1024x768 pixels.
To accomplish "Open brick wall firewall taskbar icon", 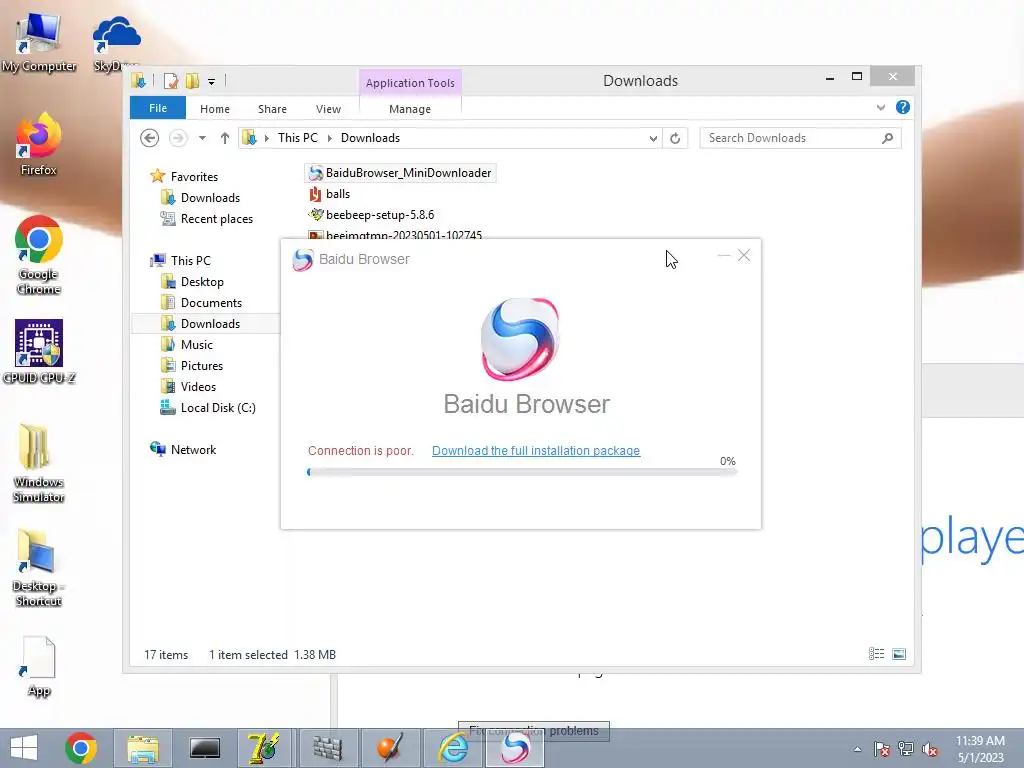I will click(x=327, y=748).
